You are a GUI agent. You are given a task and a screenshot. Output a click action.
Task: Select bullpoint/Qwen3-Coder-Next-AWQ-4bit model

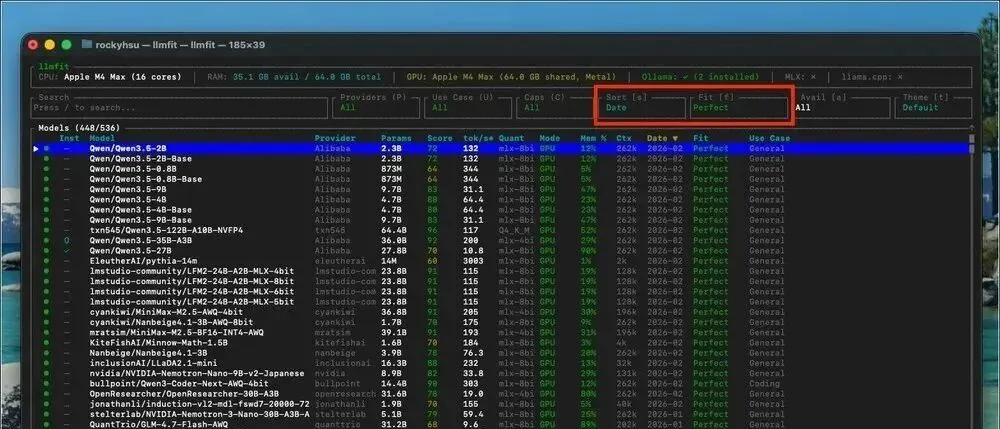[501, 383]
